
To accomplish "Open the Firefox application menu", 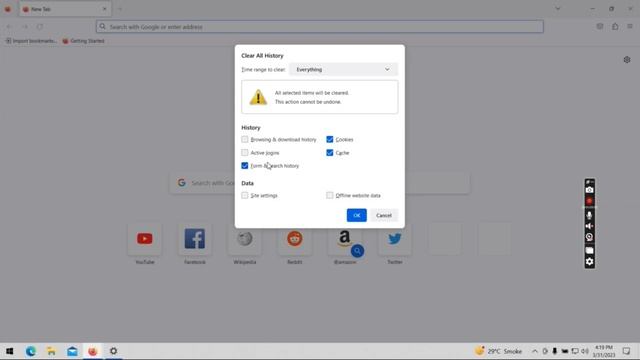I will pos(630,27).
